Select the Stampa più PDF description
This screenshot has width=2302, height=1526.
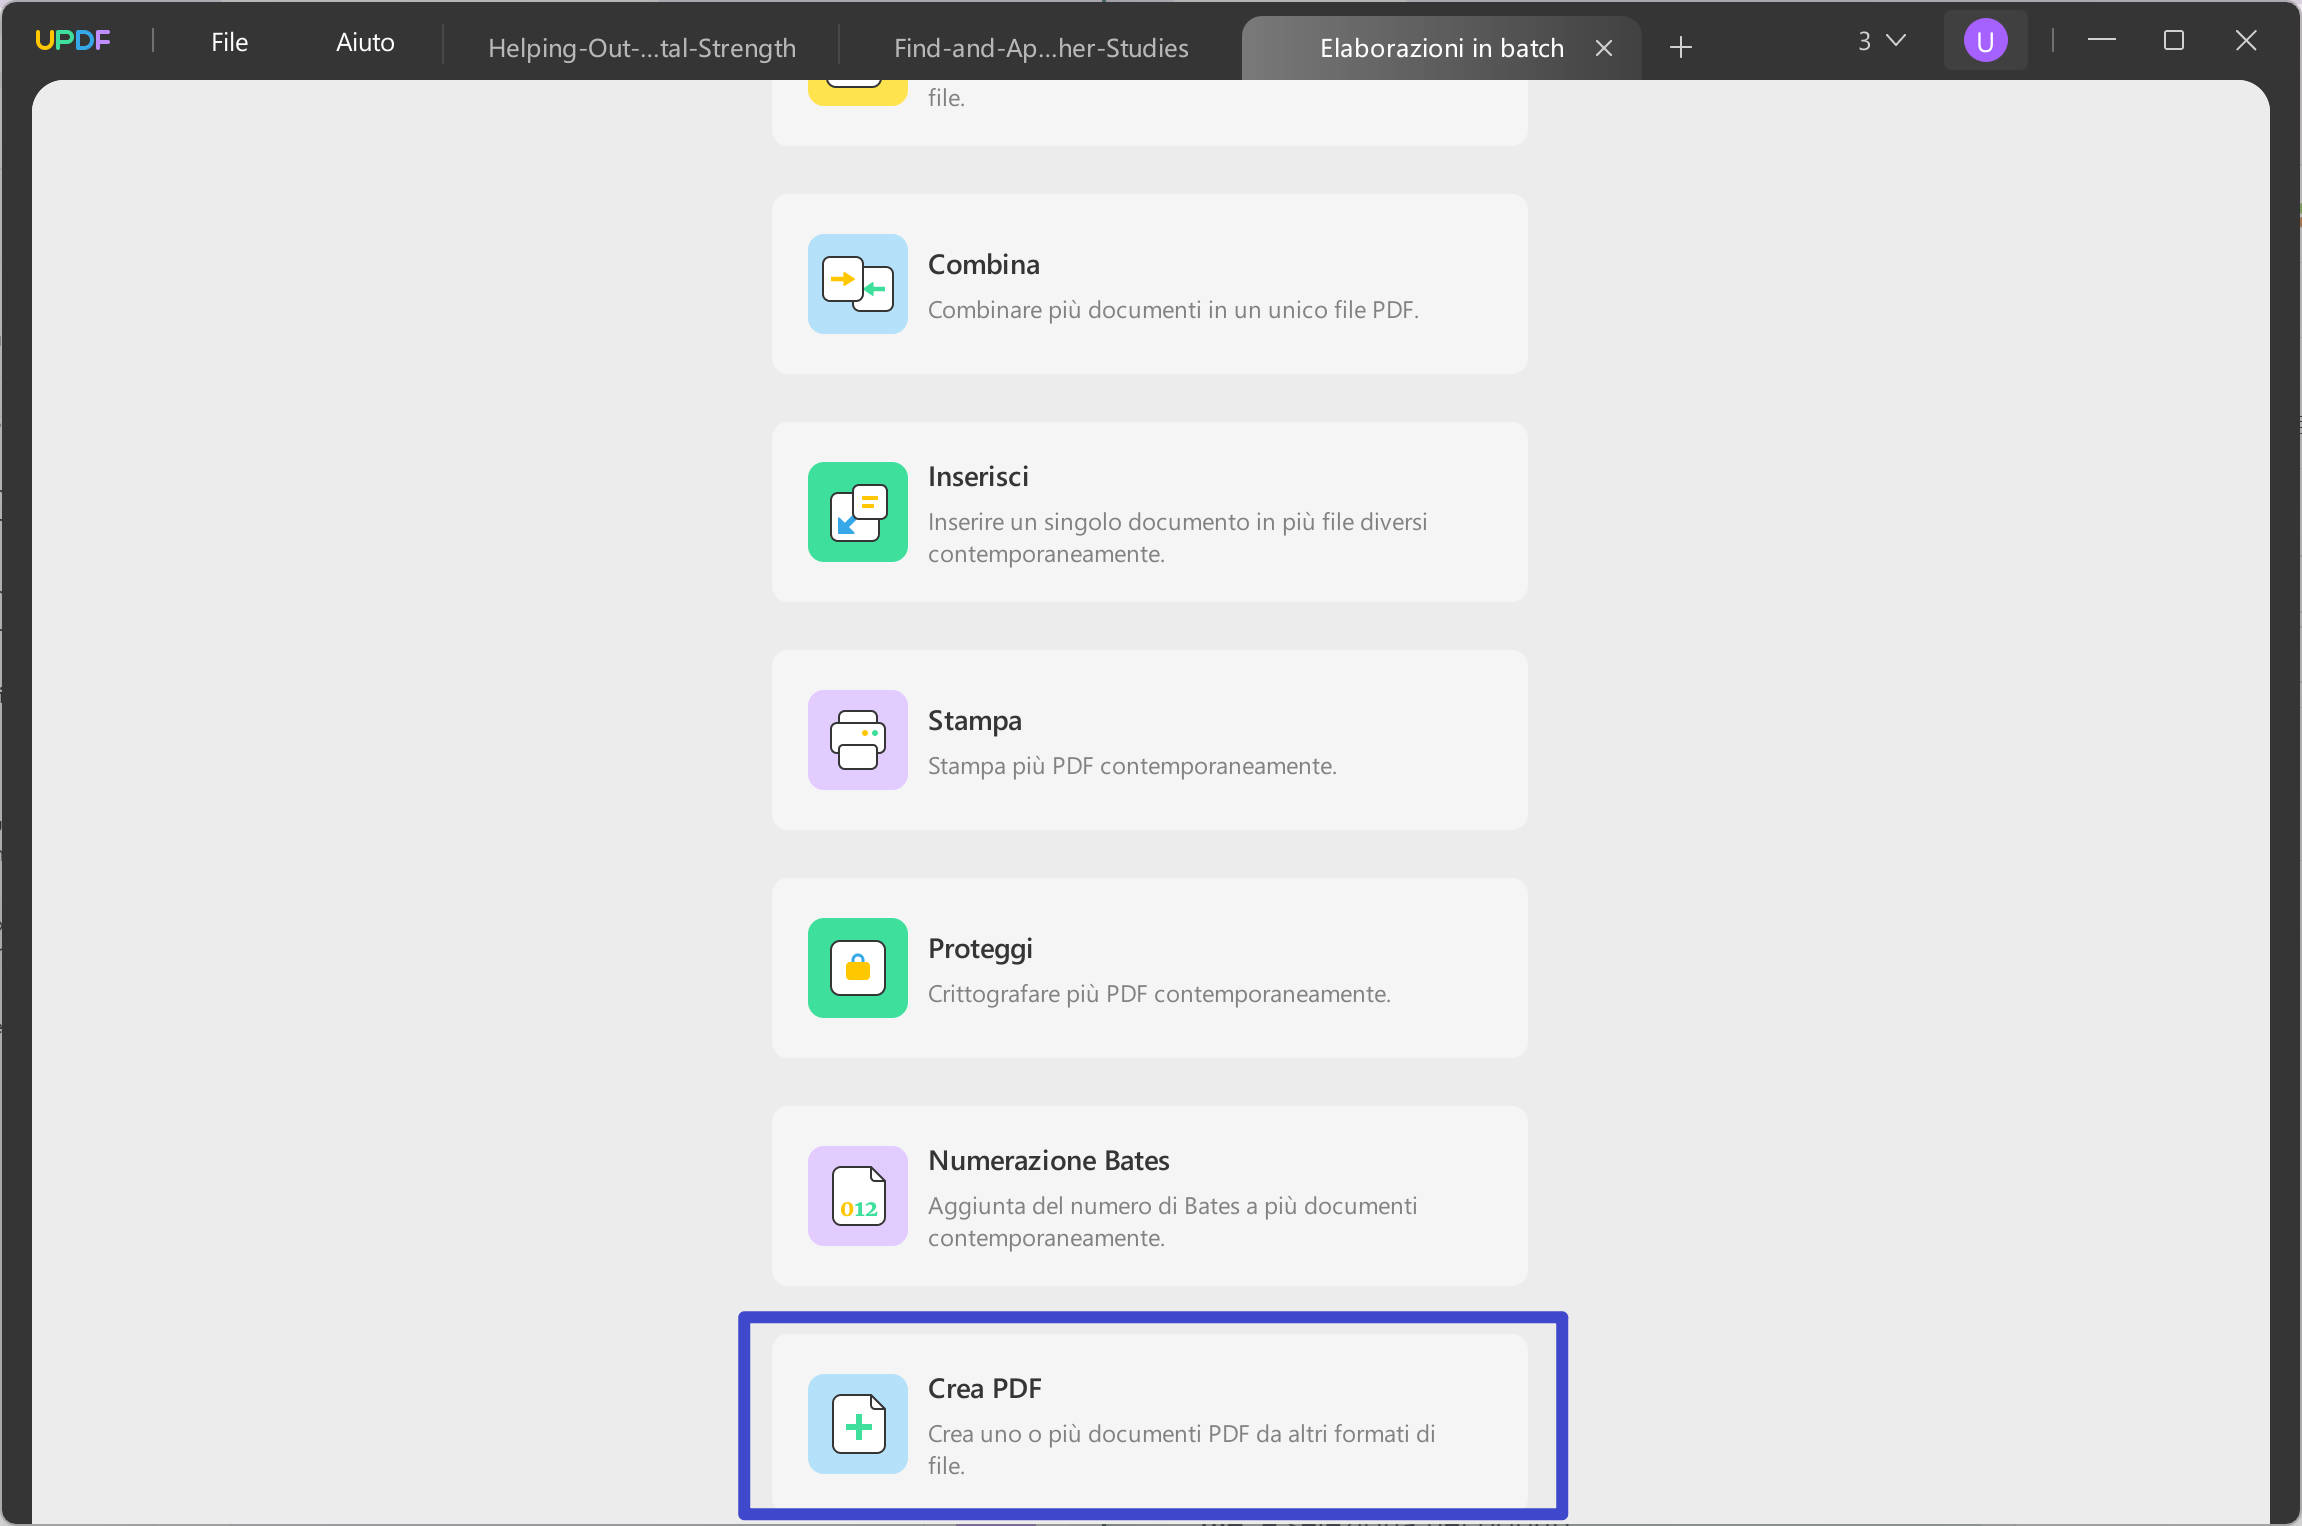1132,766
